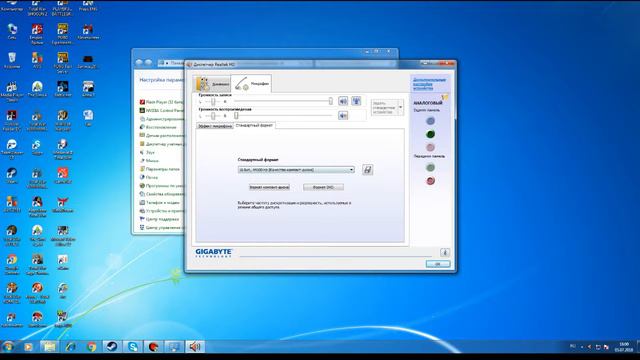
Task: Open NVIDIA Control Panel entry
Action: pyautogui.click(x=161, y=110)
